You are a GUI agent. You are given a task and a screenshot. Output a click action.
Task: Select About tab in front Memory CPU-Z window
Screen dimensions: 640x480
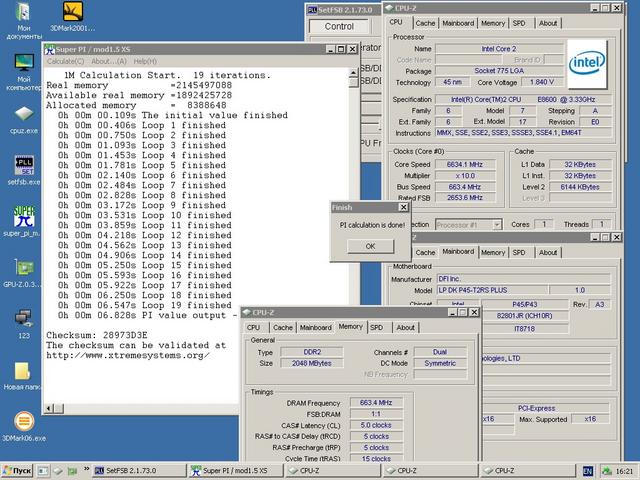[405, 327]
